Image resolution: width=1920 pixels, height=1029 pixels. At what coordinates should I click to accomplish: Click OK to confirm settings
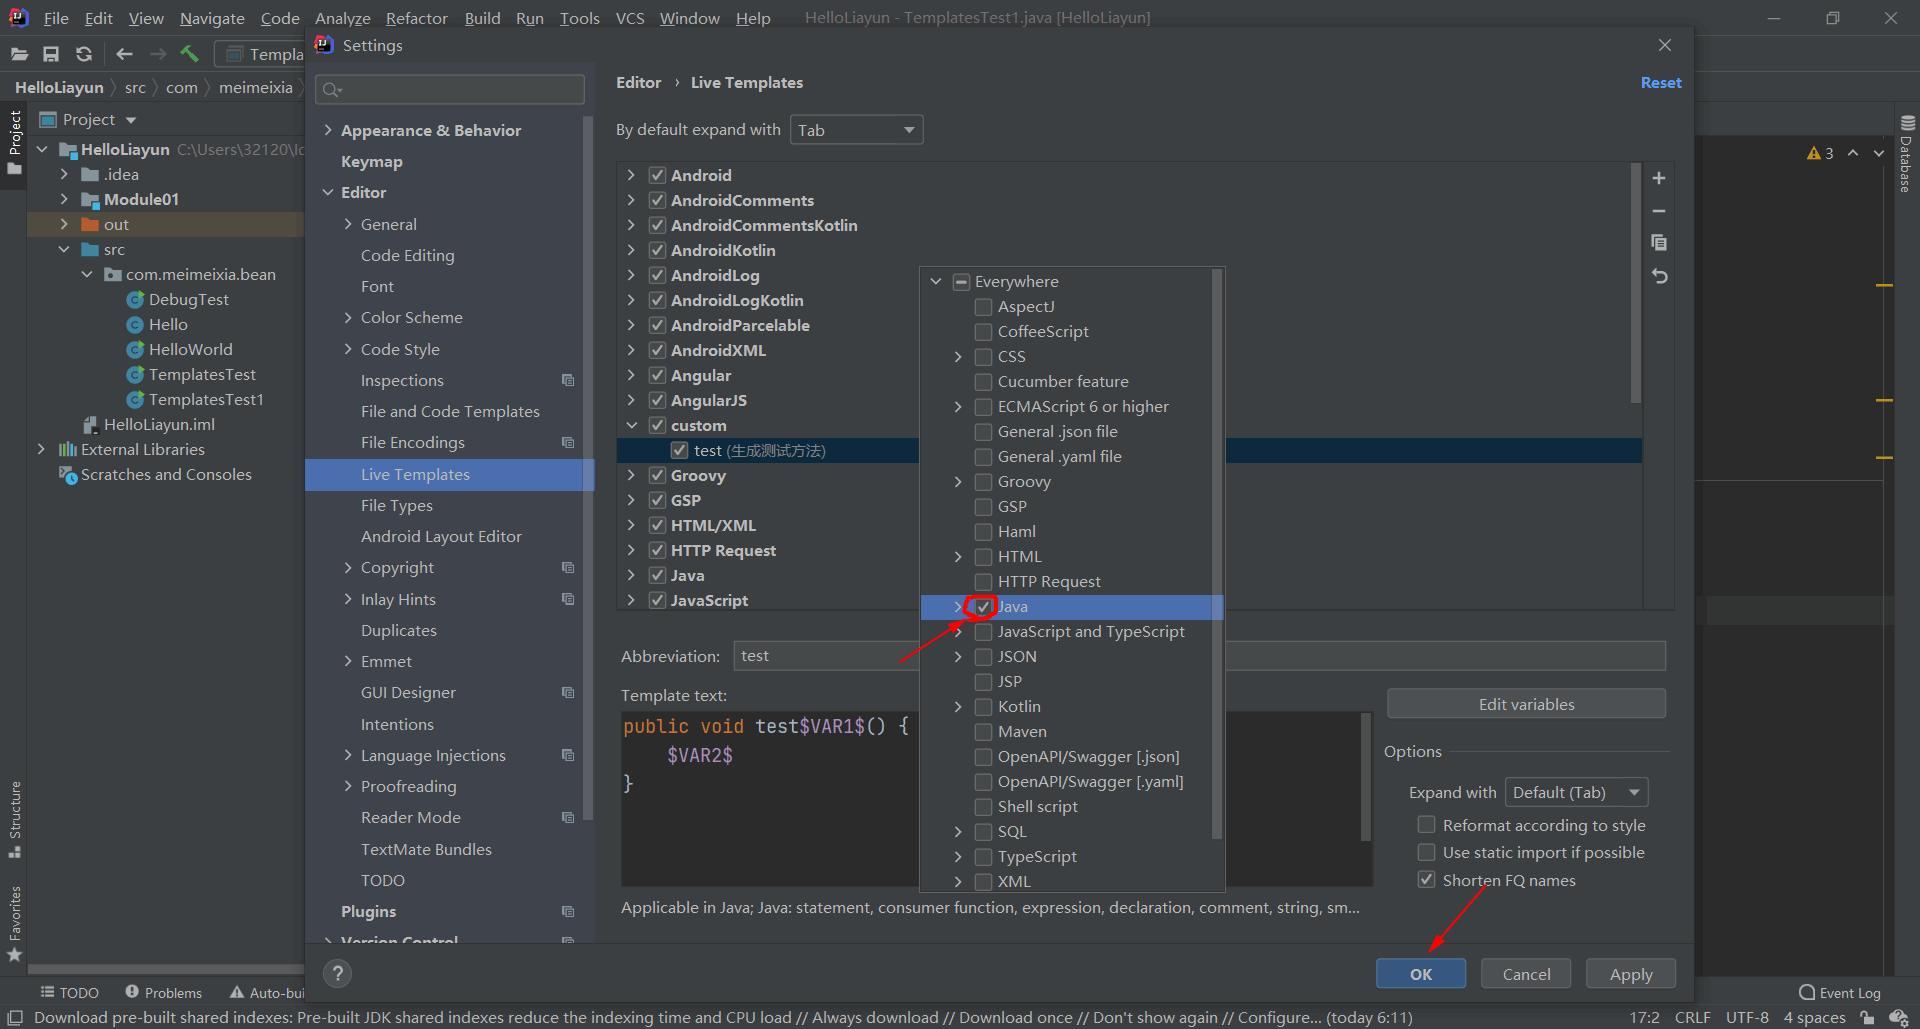click(1421, 973)
